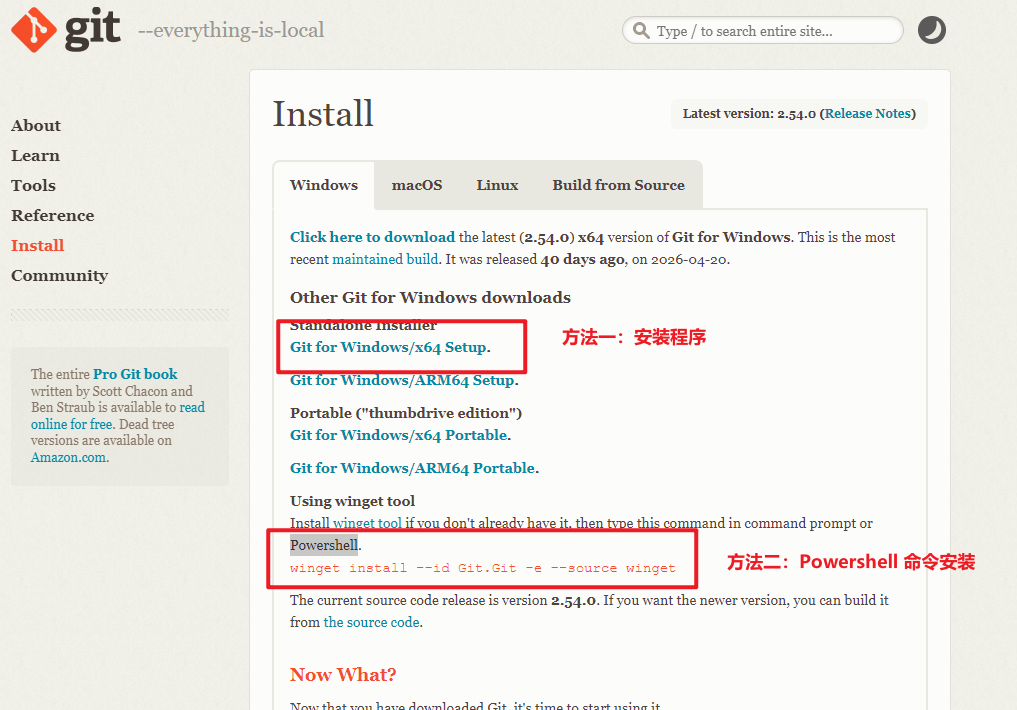Click the '--everything-is-local' tagline

pyautogui.click(x=231, y=30)
